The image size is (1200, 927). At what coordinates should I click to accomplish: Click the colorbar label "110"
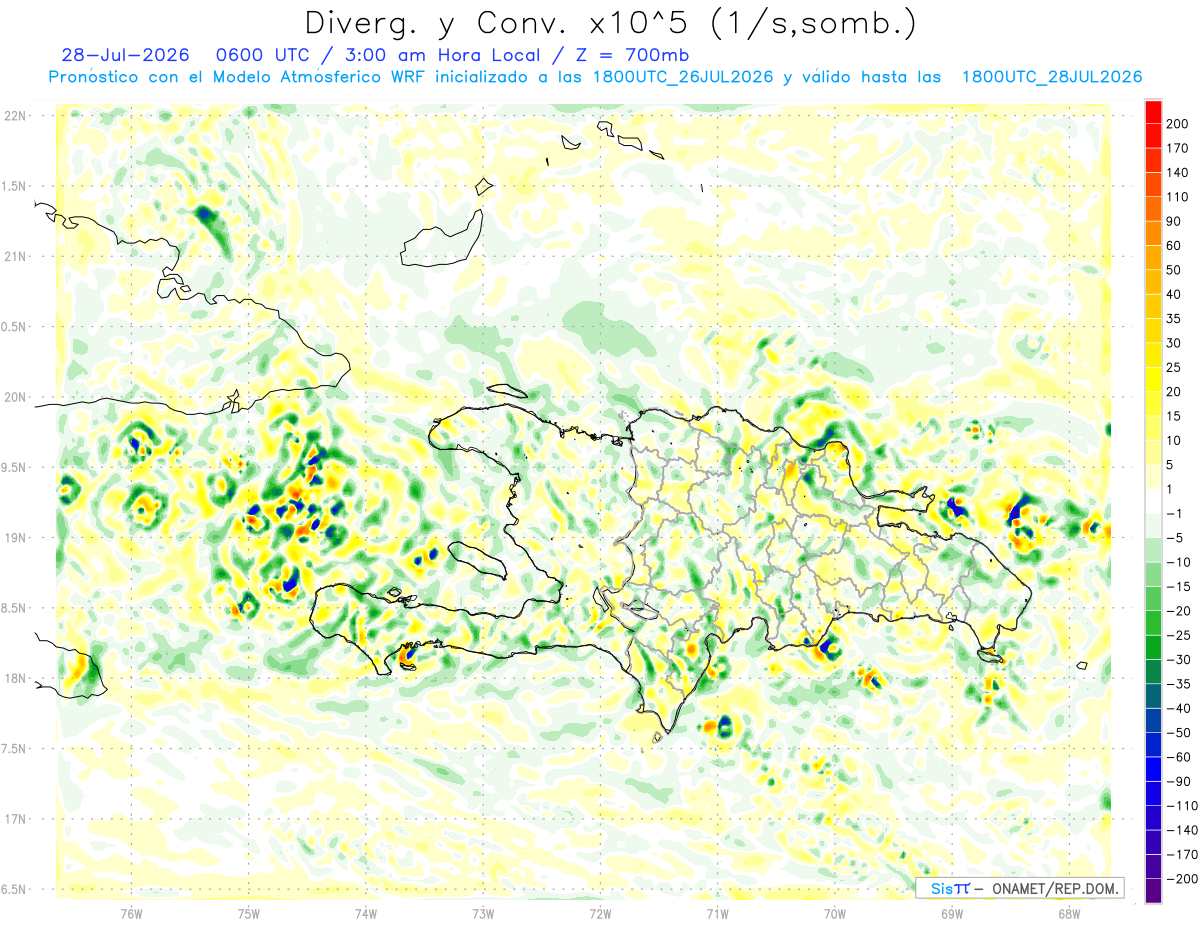(x=1179, y=197)
